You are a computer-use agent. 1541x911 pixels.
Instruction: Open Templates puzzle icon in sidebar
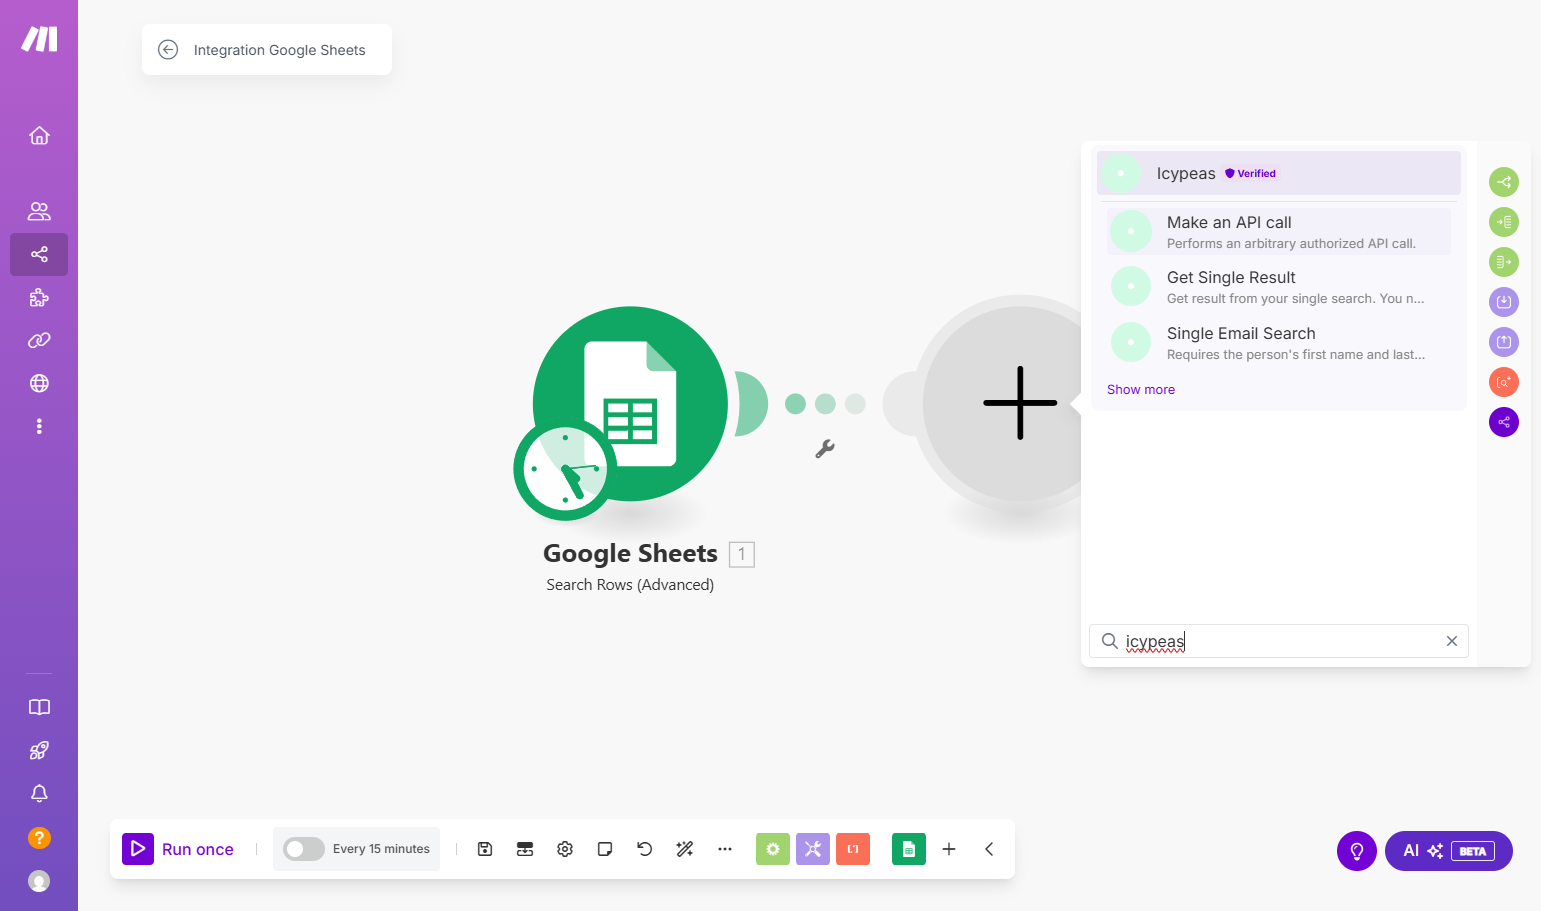click(x=39, y=297)
